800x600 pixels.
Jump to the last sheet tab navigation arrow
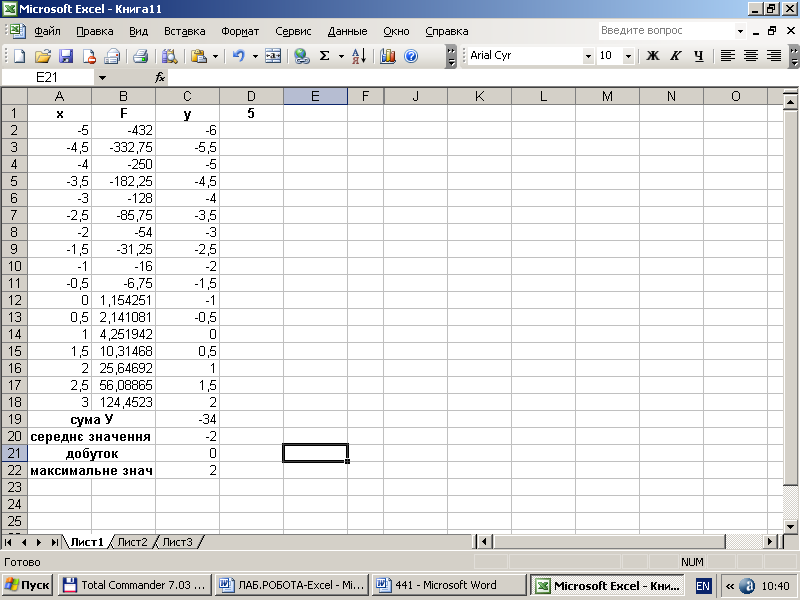[54, 542]
